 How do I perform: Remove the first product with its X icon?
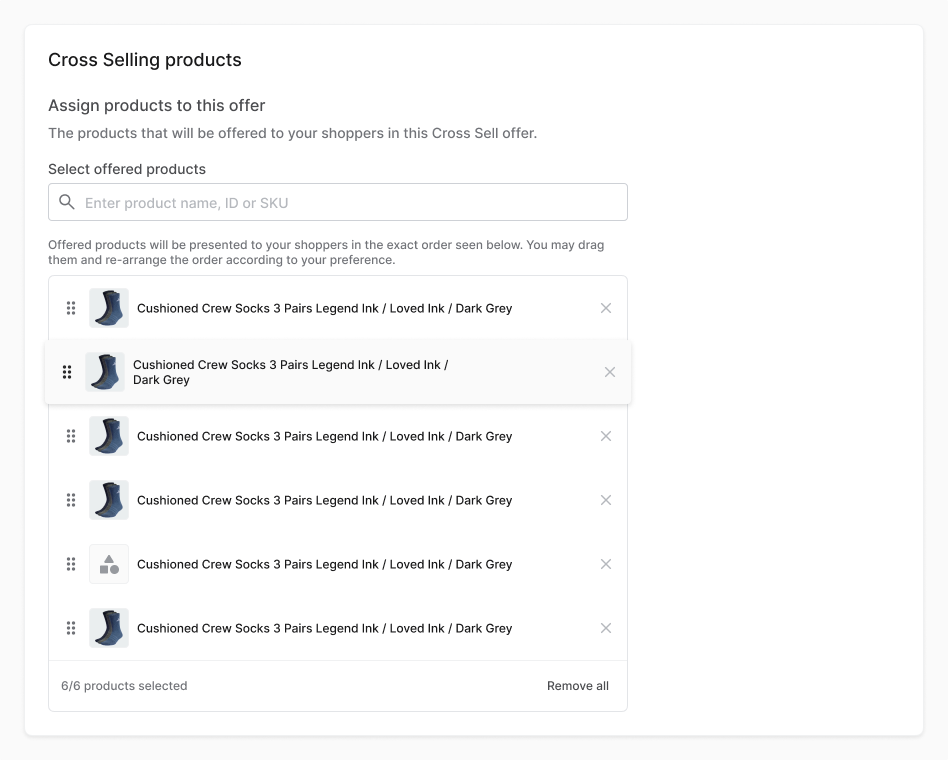tap(606, 308)
